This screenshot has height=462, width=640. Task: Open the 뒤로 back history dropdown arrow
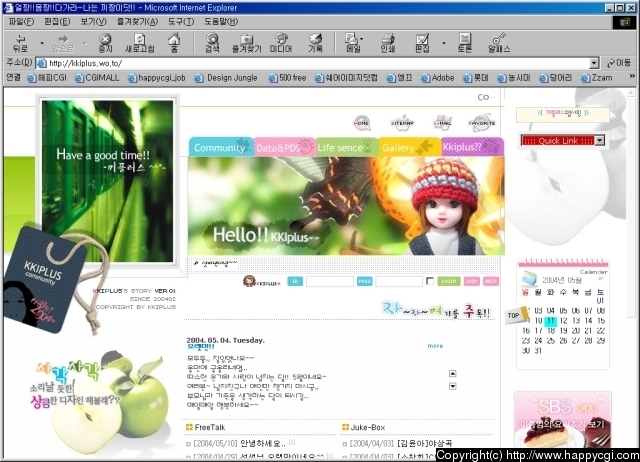[x=42, y=43]
